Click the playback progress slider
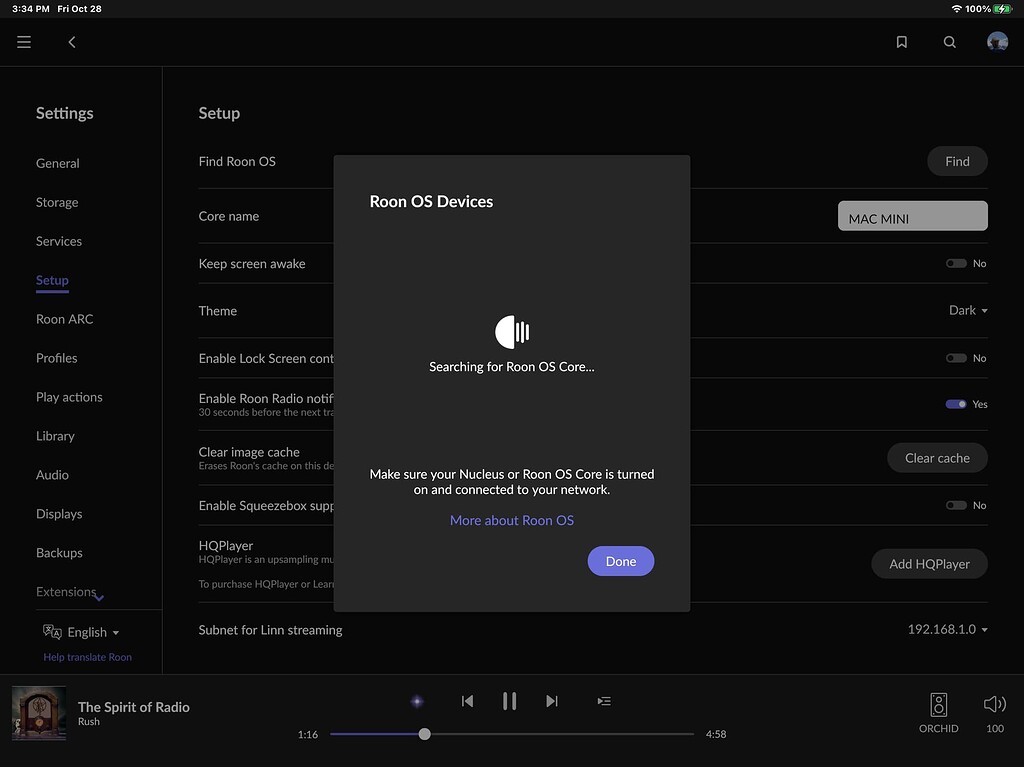The height and width of the screenshot is (767, 1024). click(424, 733)
